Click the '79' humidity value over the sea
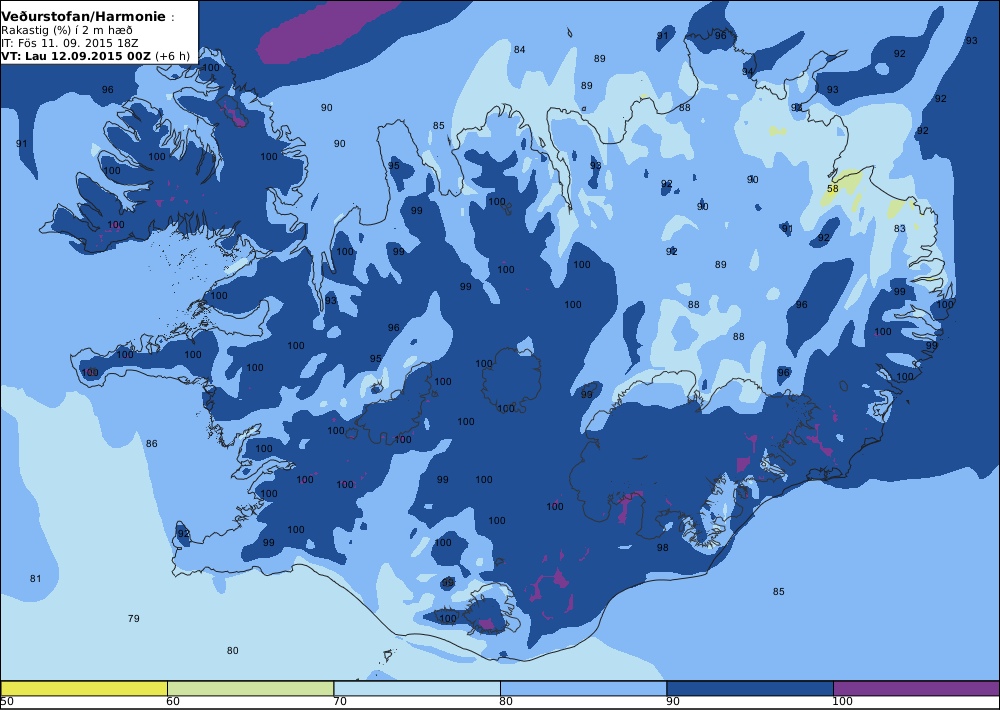 pos(133,618)
